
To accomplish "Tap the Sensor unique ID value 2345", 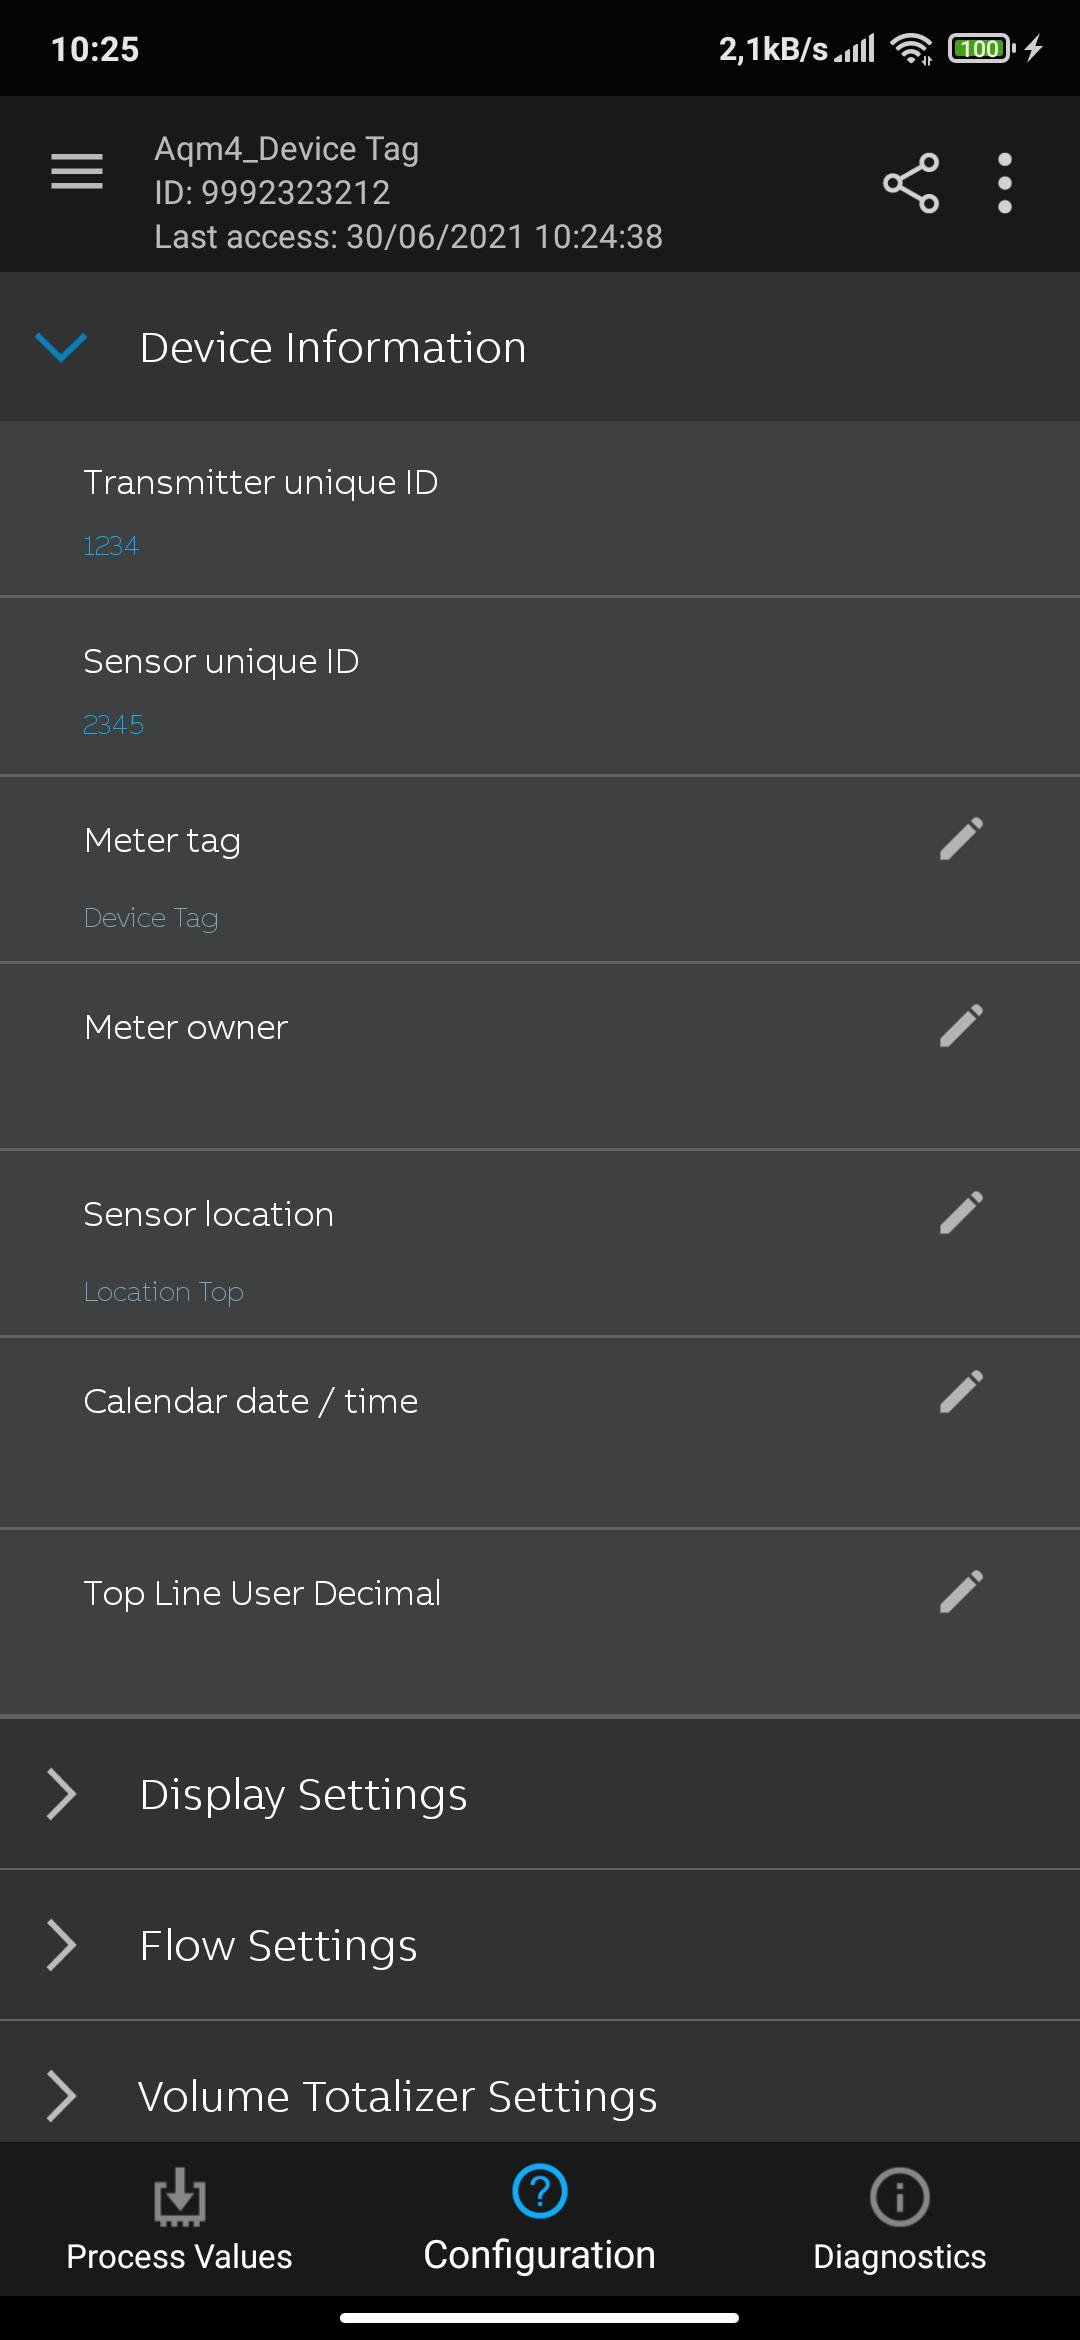I will pyautogui.click(x=113, y=725).
